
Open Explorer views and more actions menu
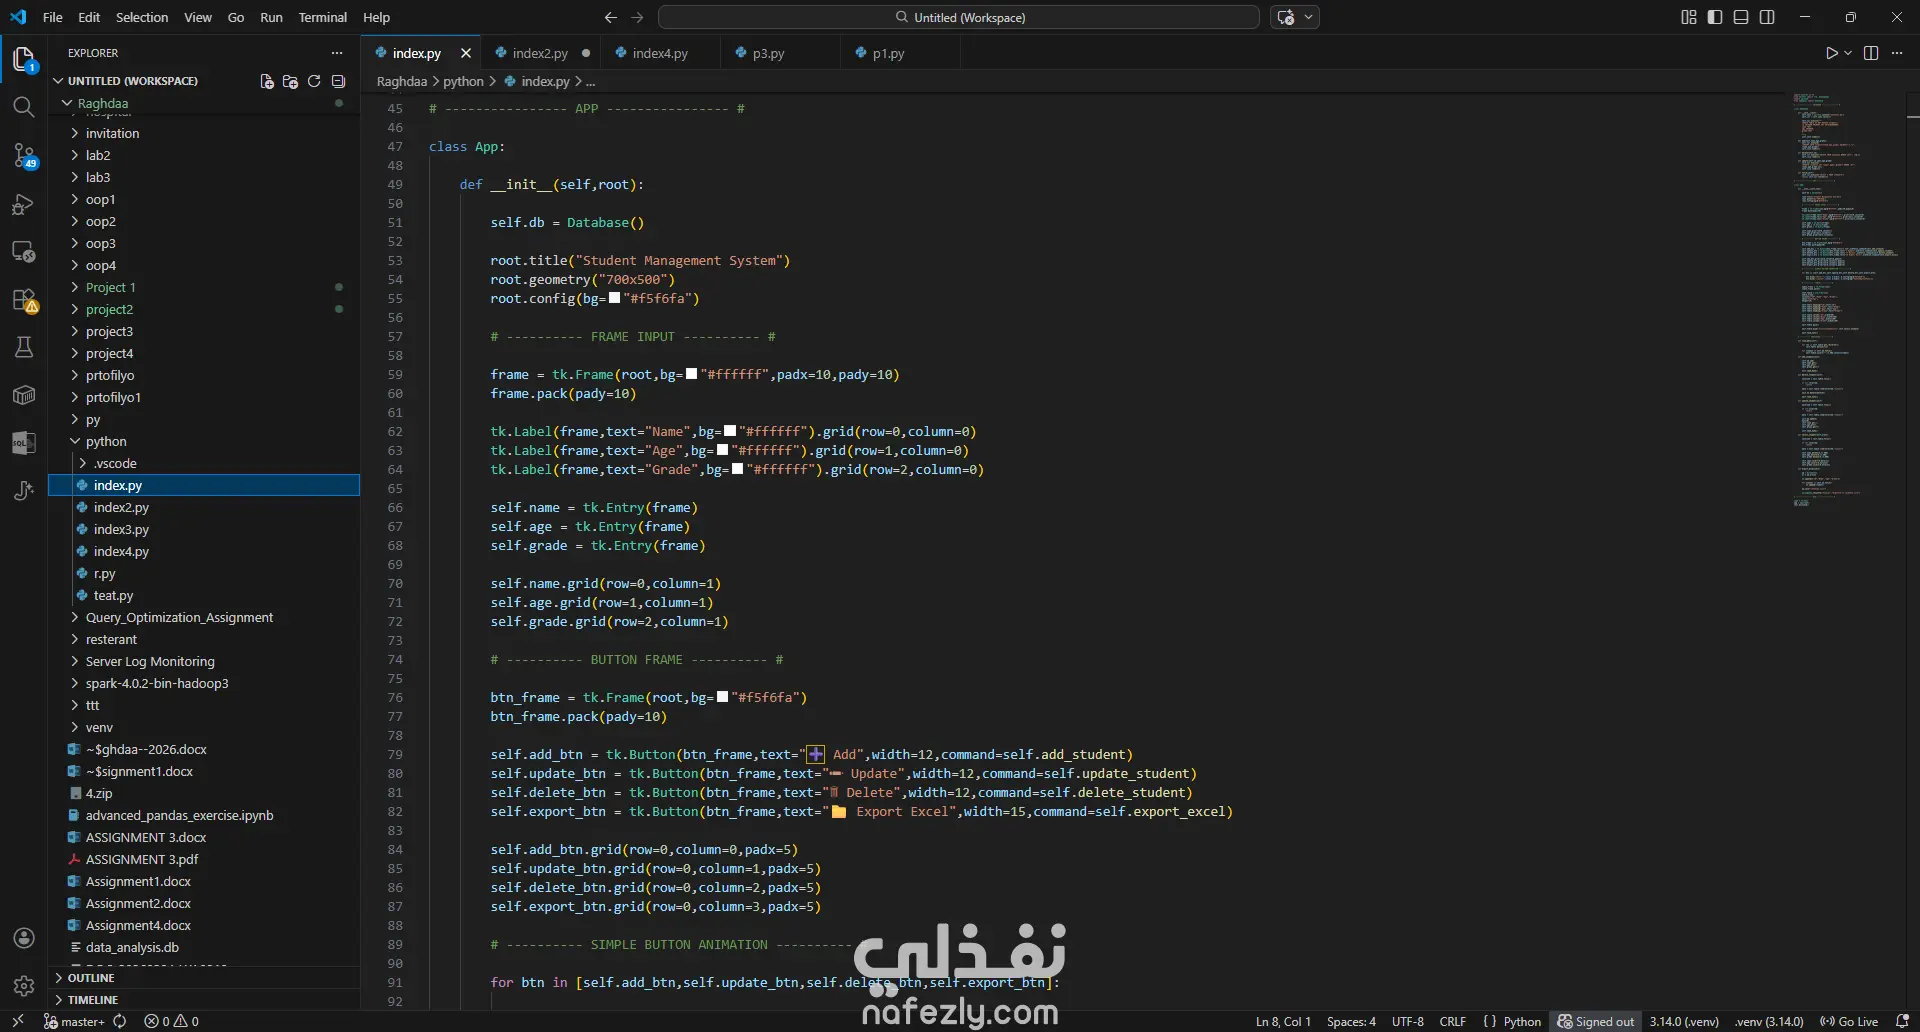[337, 53]
